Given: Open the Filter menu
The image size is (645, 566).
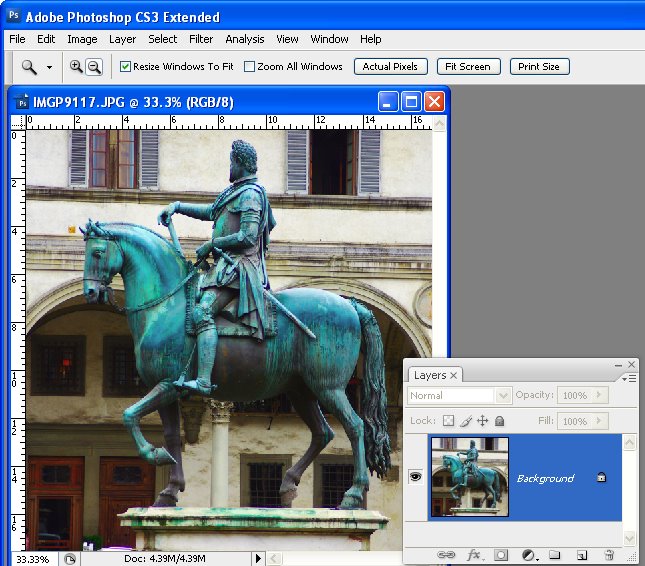Looking at the screenshot, I should [201, 39].
